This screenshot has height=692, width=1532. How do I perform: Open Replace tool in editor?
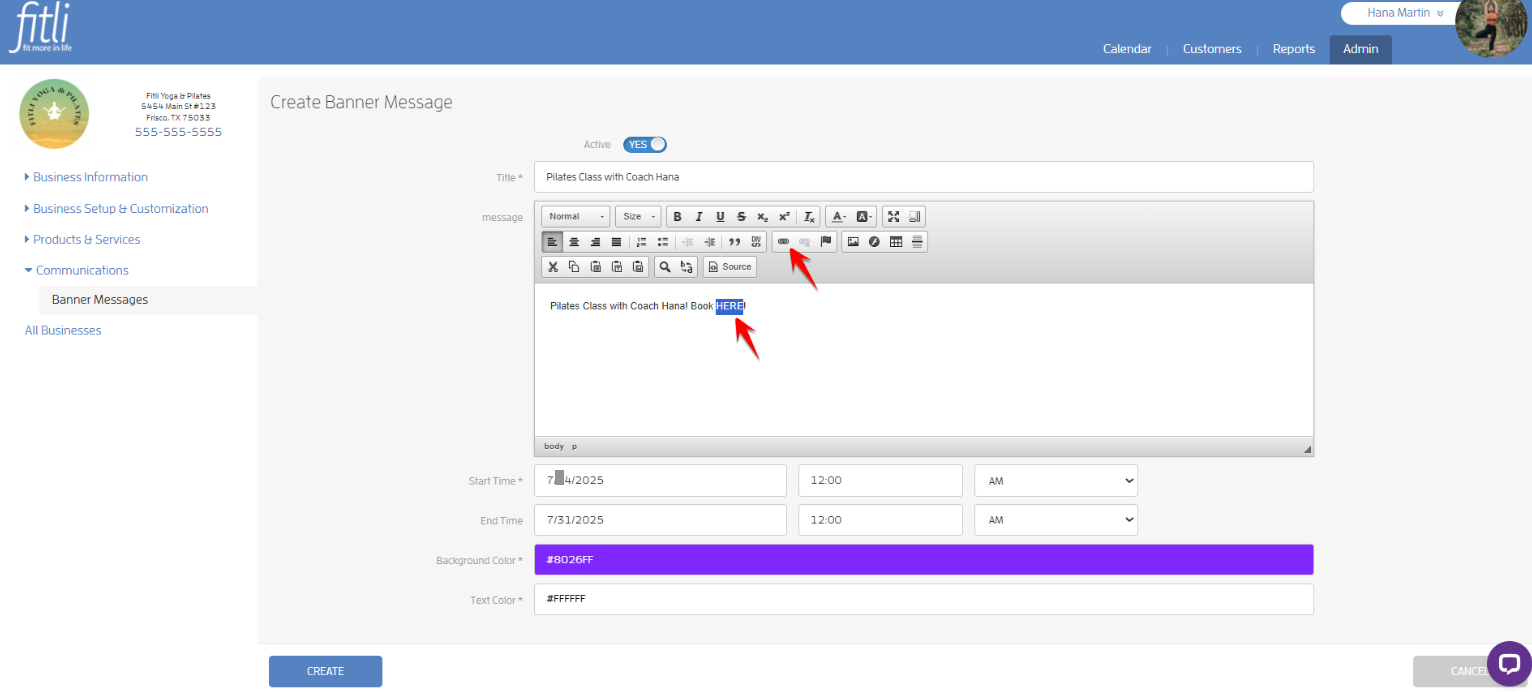686,267
